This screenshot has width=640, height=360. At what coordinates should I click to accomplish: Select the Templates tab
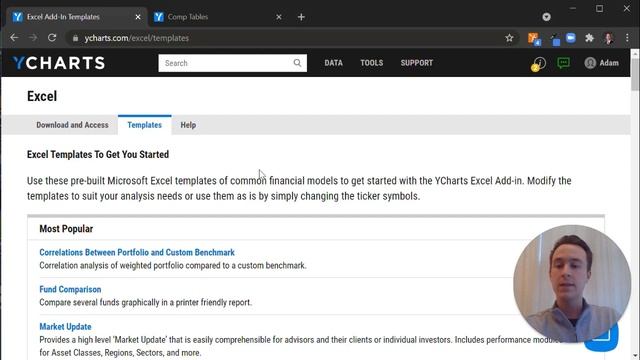click(x=144, y=125)
